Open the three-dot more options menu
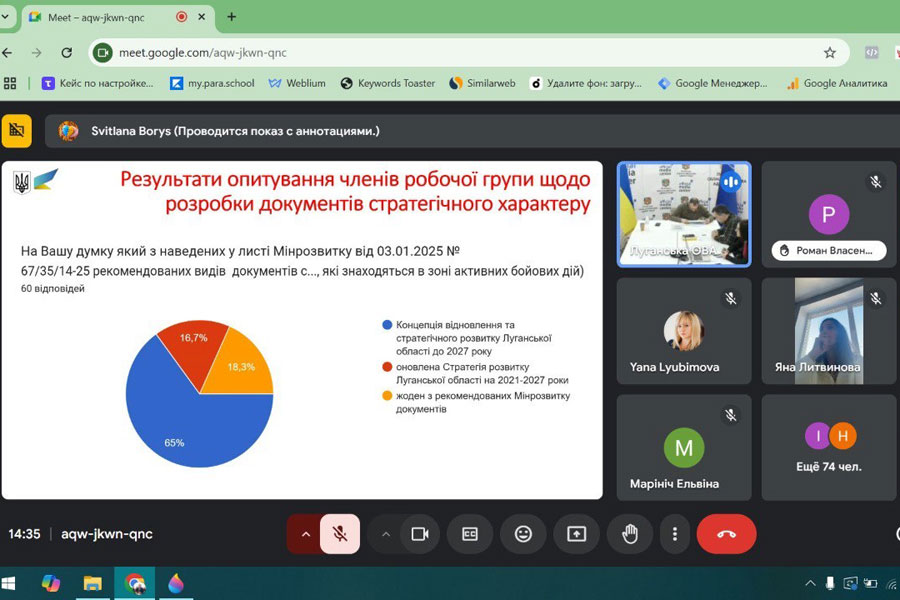 [x=674, y=534]
